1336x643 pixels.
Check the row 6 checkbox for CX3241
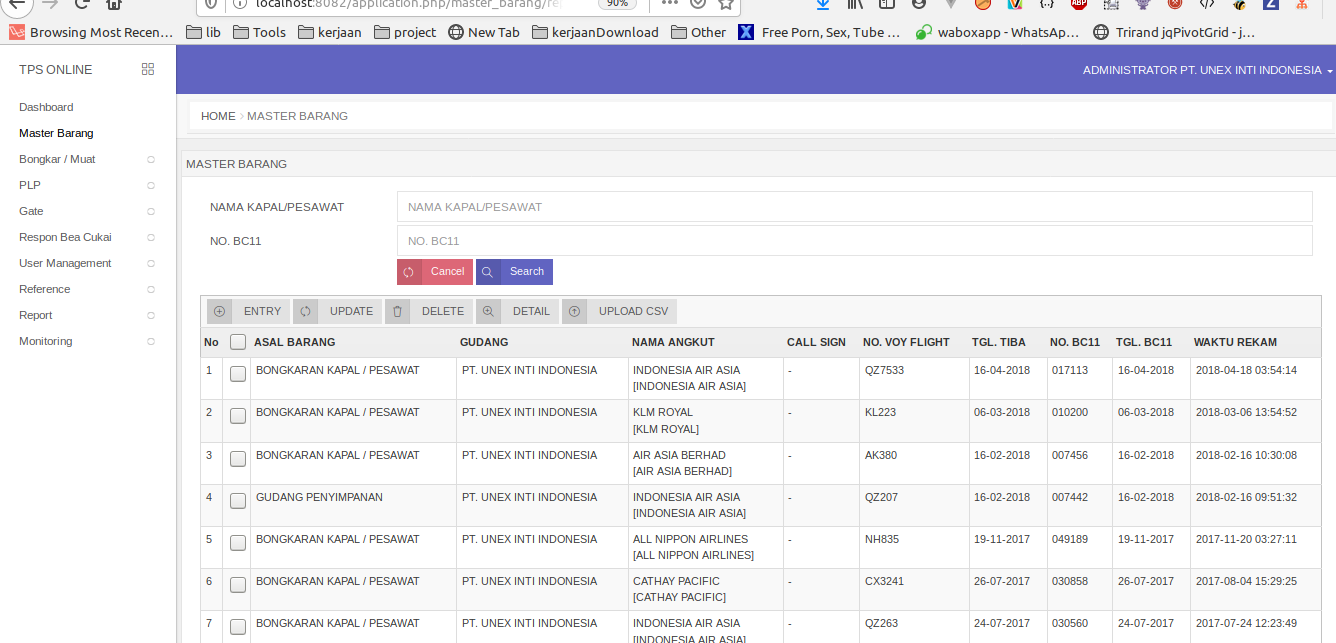(238, 585)
